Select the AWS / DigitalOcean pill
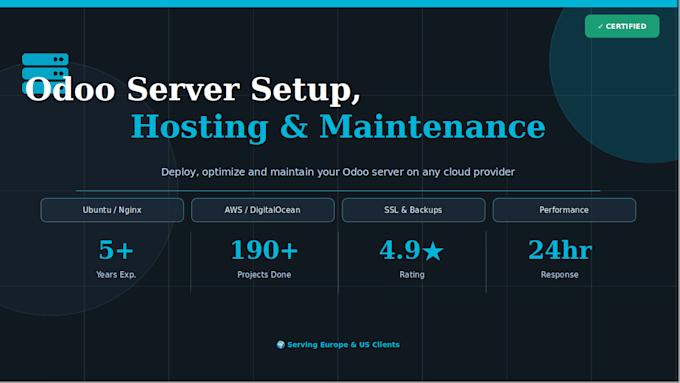Image resolution: width=680 pixels, height=383 pixels. tap(262, 210)
